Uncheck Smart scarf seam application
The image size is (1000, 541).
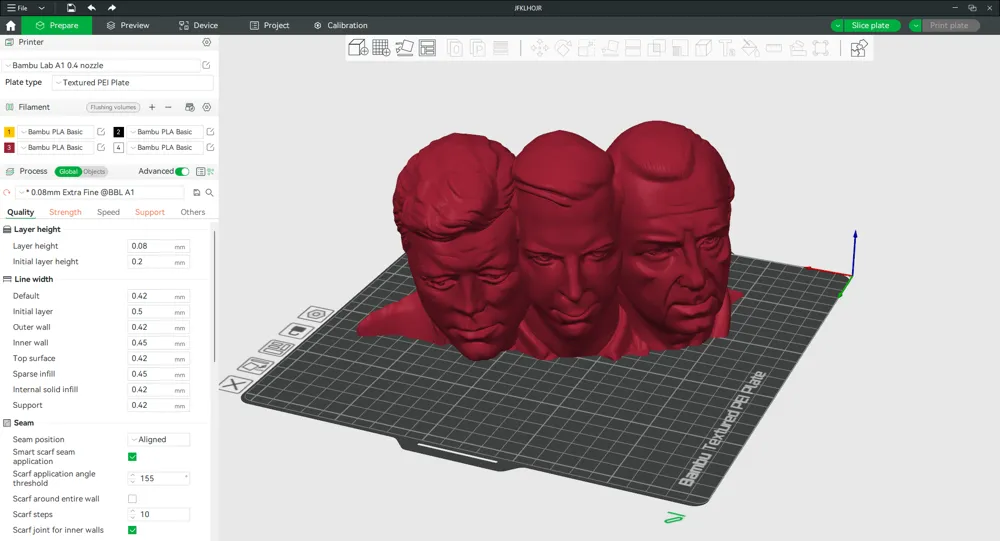(x=132, y=457)
